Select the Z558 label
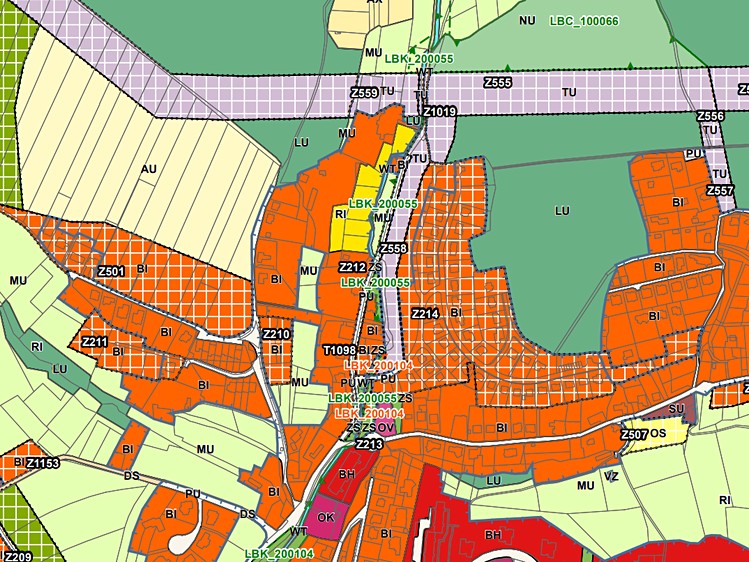This screenshot has width=749, height=562. pyautogui.click(x=393, y=248)
